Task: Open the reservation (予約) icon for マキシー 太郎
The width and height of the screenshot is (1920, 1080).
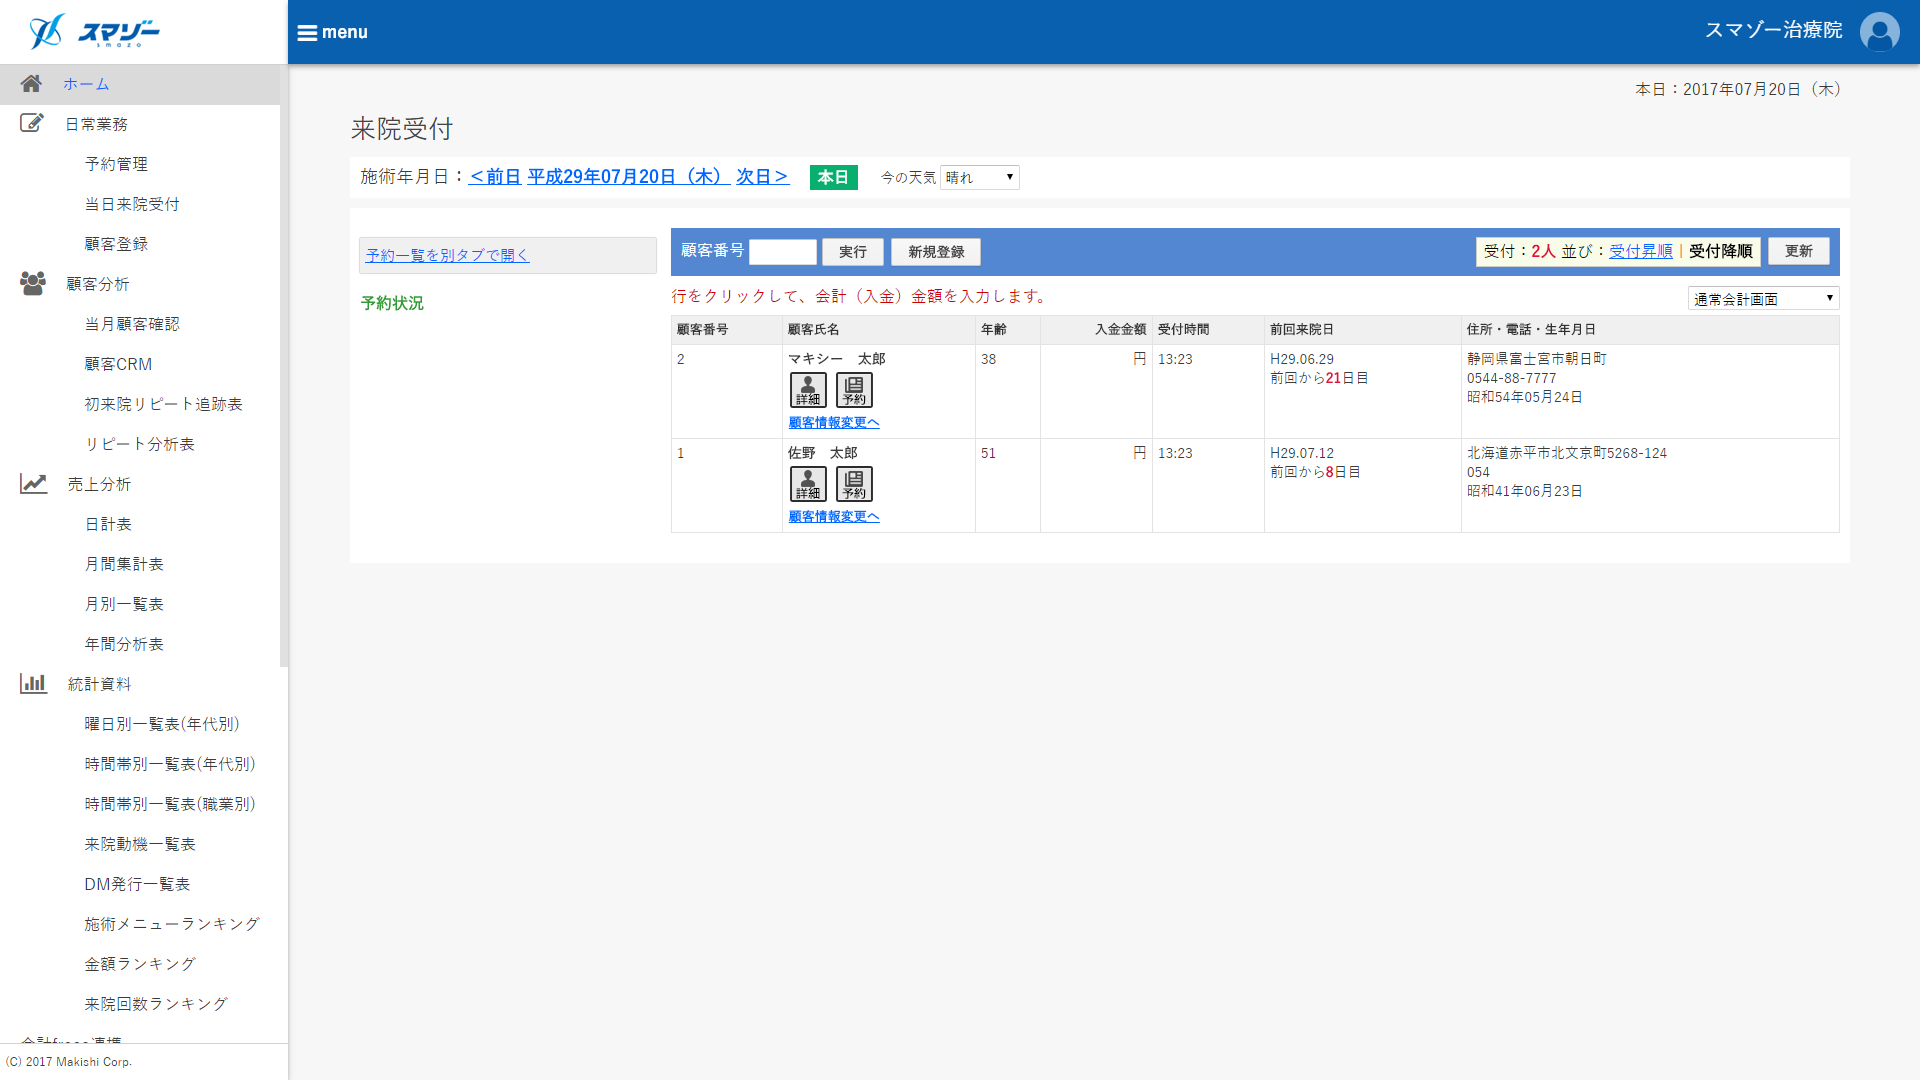Action: coord(854,390)
